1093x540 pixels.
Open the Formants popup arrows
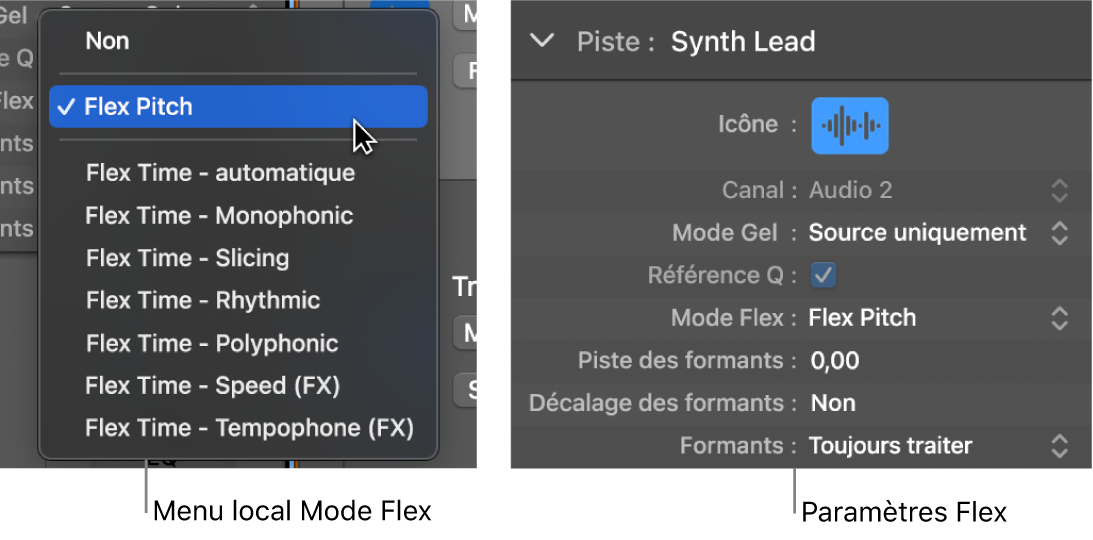[1059, 446]
